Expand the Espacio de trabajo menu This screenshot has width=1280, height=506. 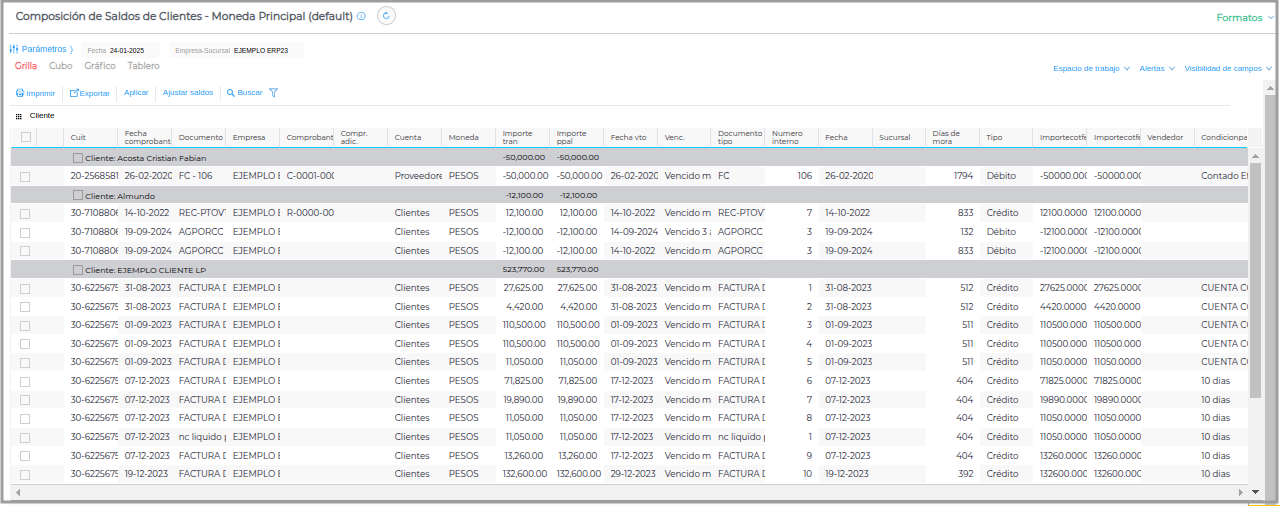1091,69
